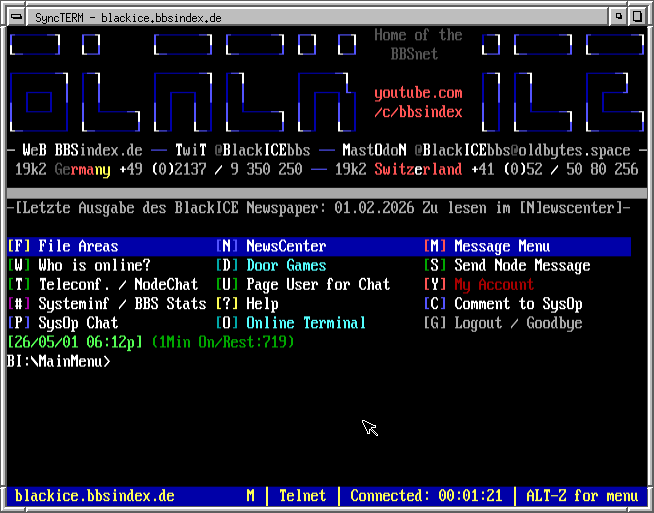Click the [N]ewscenter reference in the notice line

[x=571, y=208]
